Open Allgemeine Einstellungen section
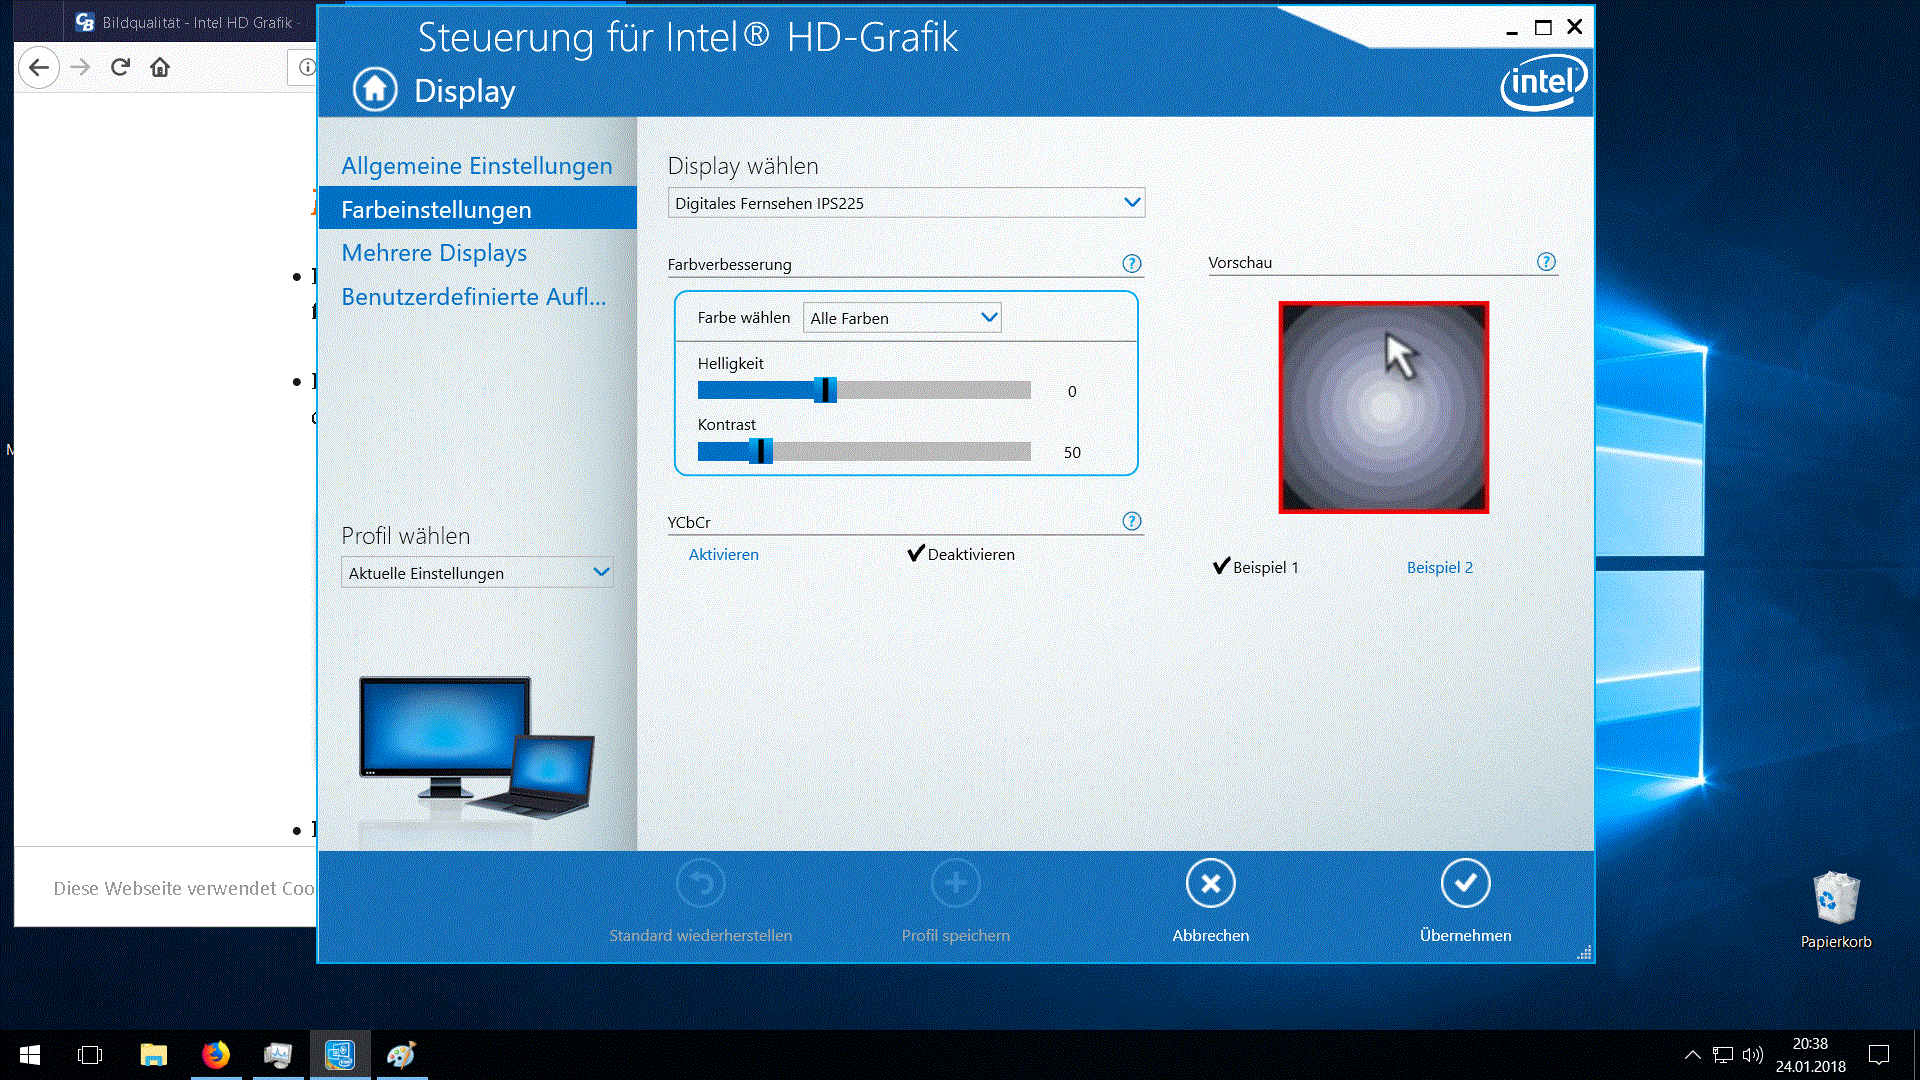The height and width of the screenshot is (1080, 1920). [477, 166]
